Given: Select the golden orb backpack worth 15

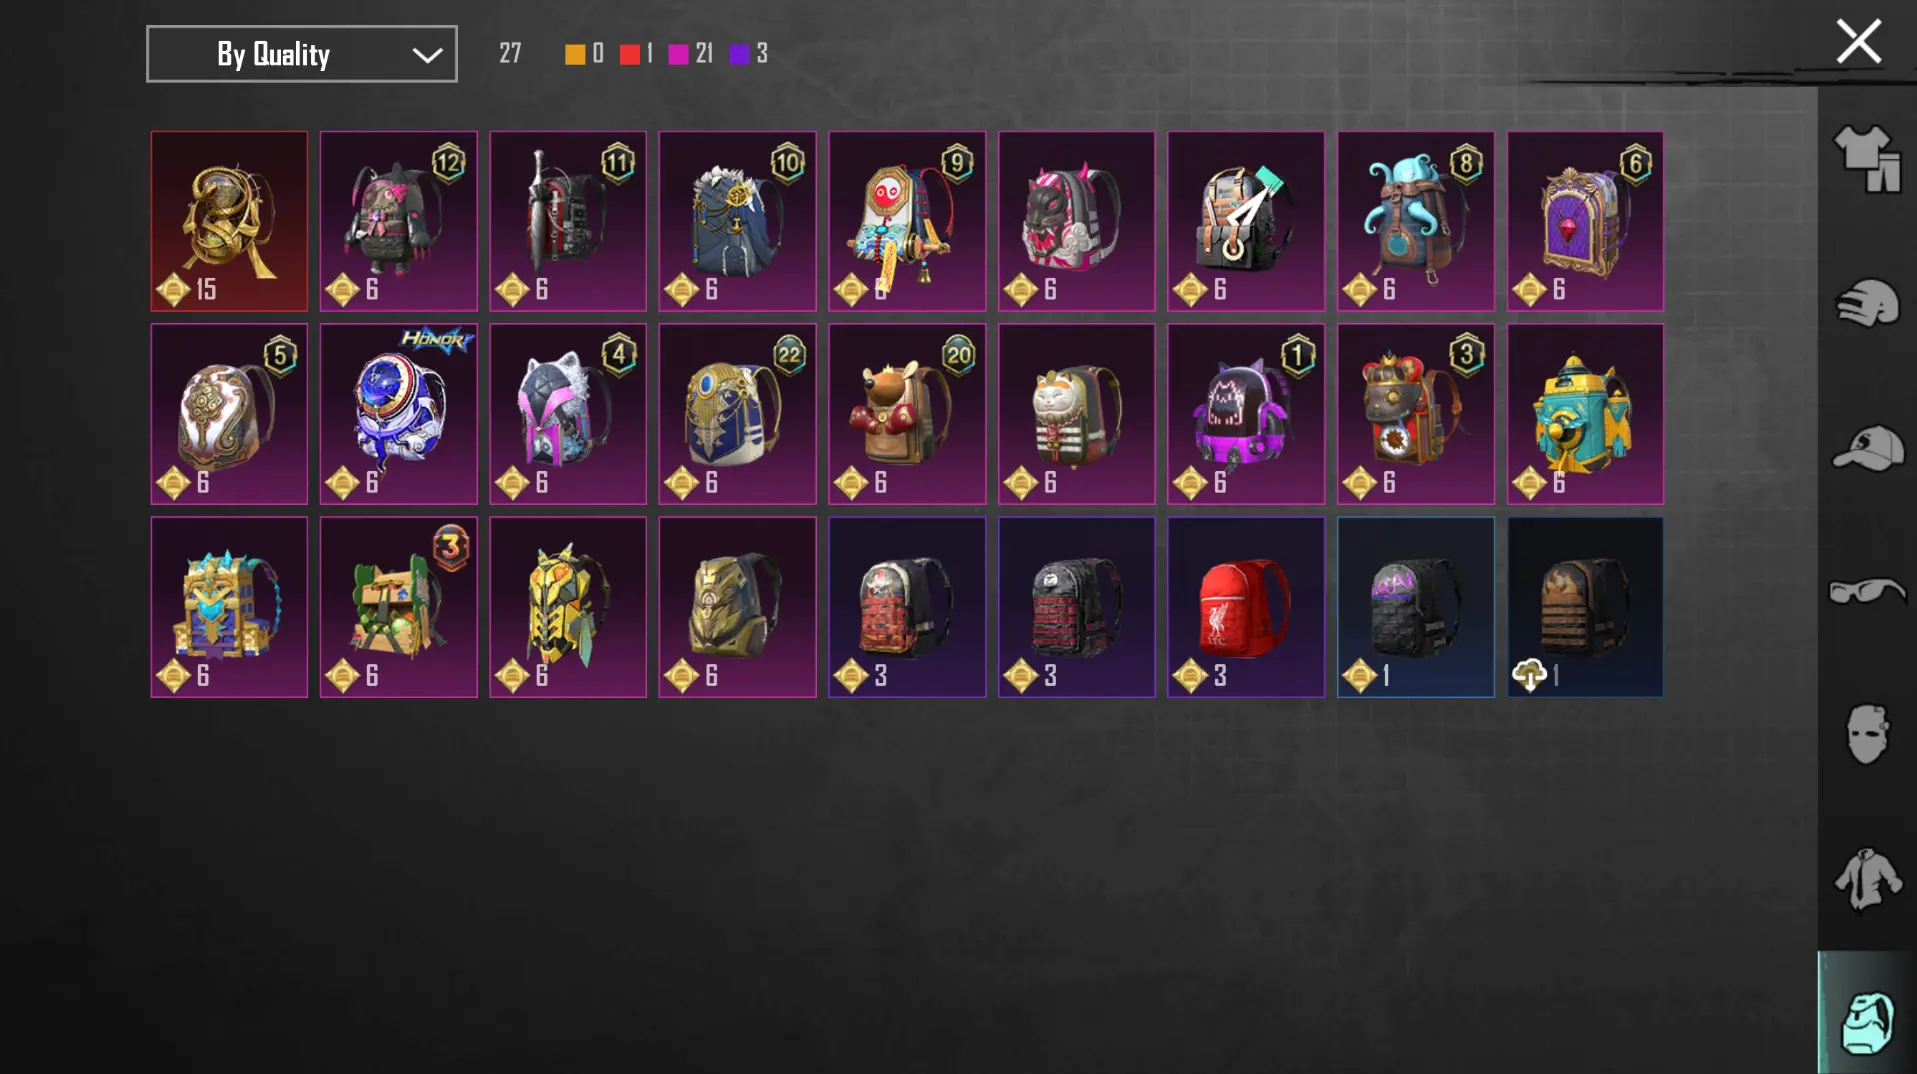Looking at the screenshot, I should coord(229,221).
